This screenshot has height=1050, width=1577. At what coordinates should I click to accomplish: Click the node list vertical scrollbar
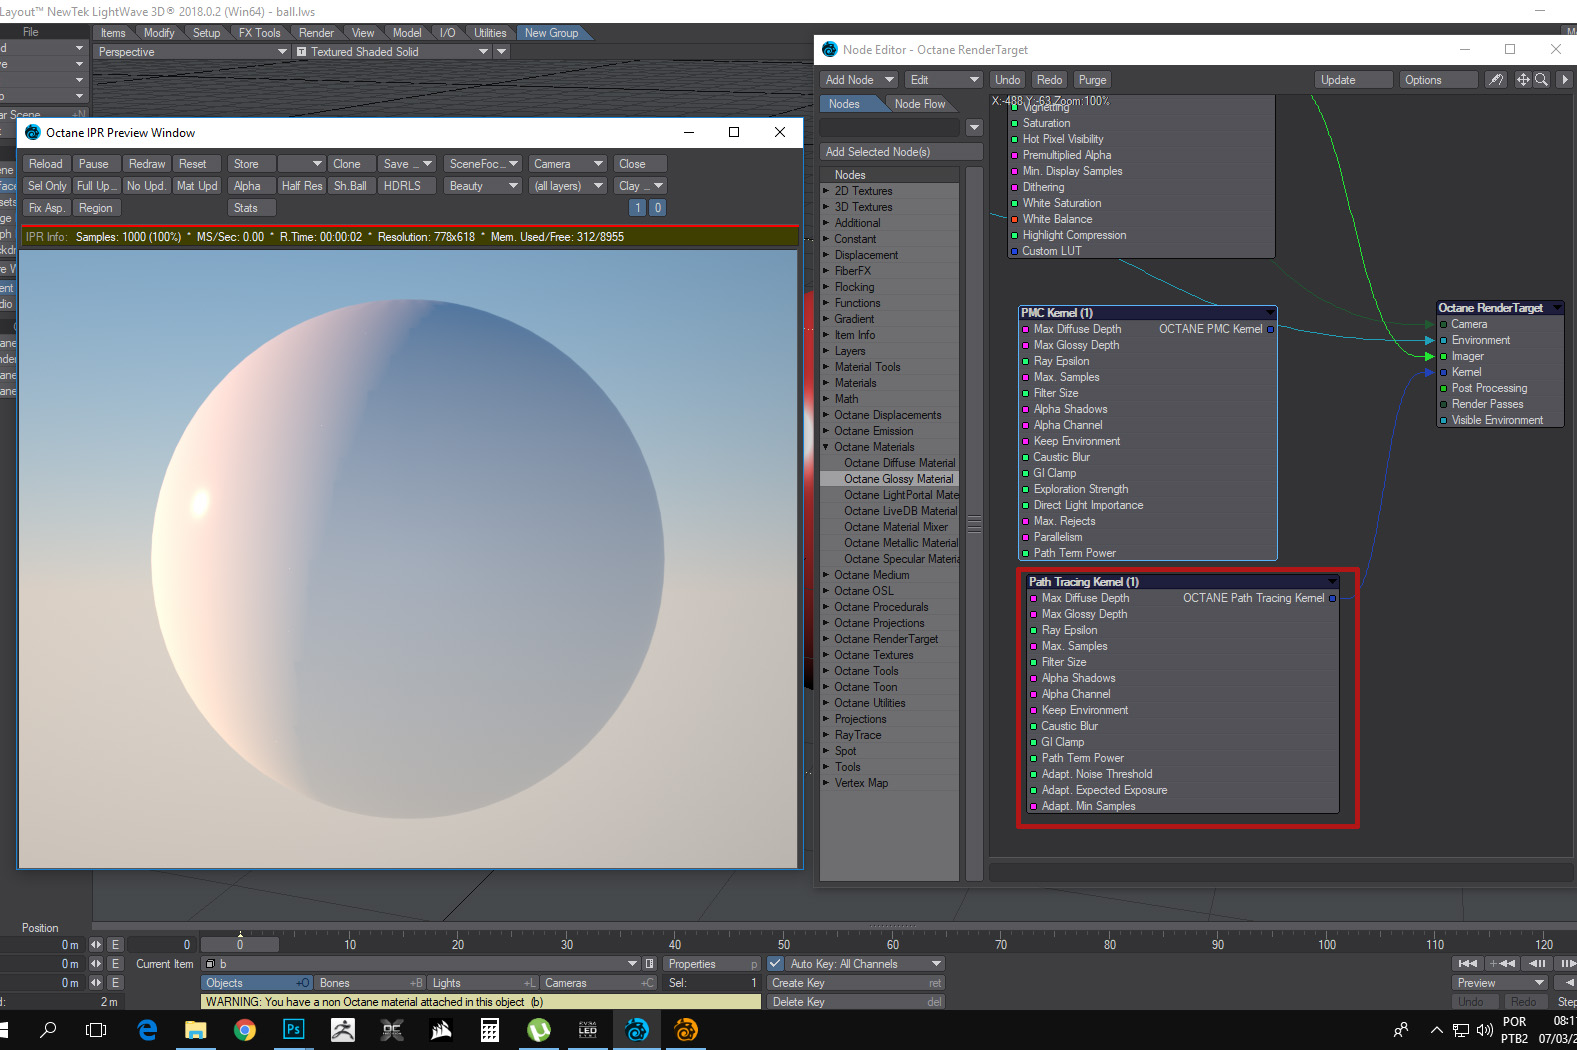click(974, 524)
